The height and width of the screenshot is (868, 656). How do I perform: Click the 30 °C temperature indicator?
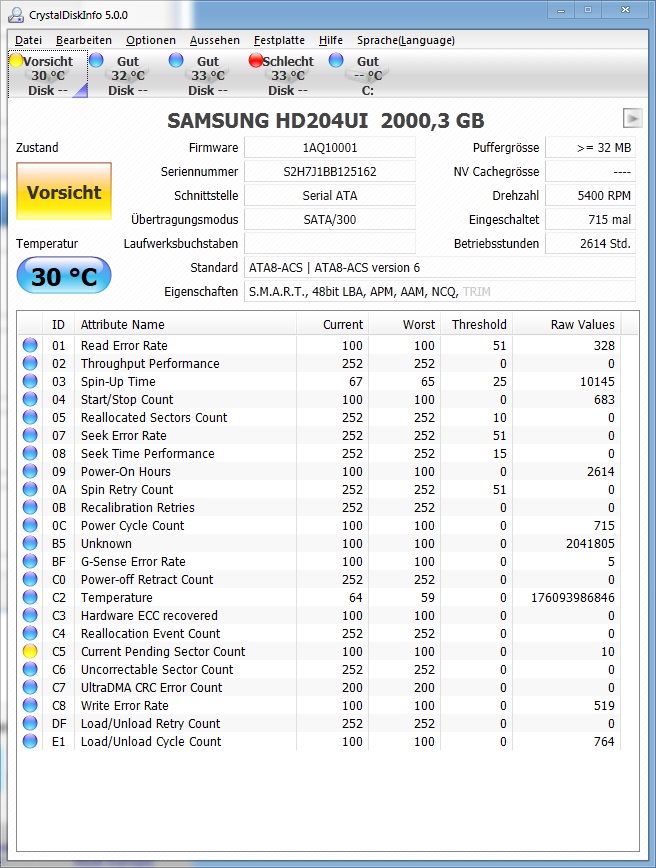(64, 276)
